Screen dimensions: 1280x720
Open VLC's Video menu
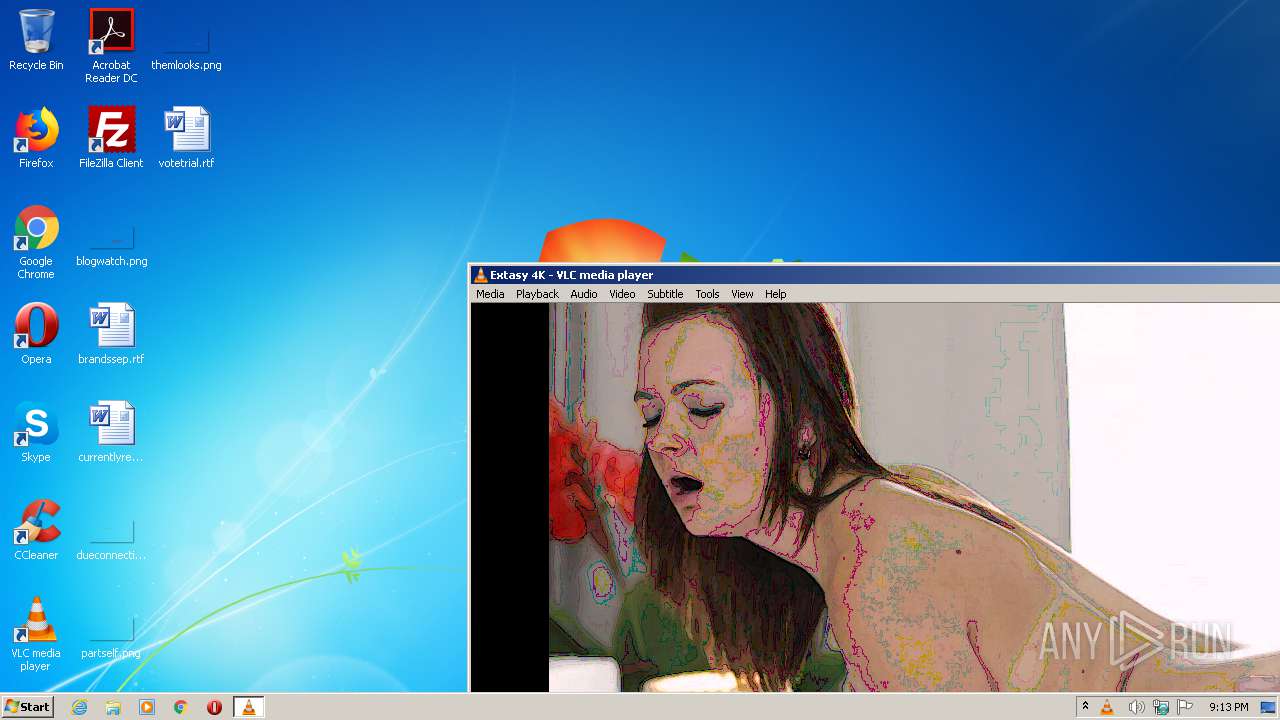pyautogui.click(x=622, y=294)
